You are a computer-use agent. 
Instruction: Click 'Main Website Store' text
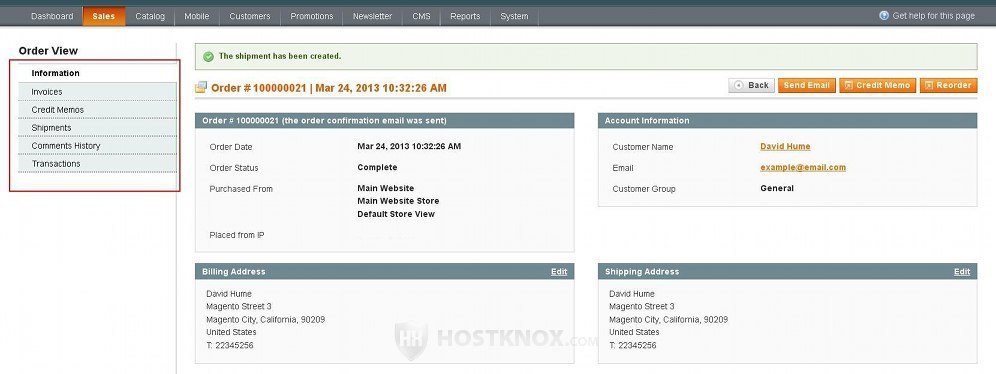point(398,201)
